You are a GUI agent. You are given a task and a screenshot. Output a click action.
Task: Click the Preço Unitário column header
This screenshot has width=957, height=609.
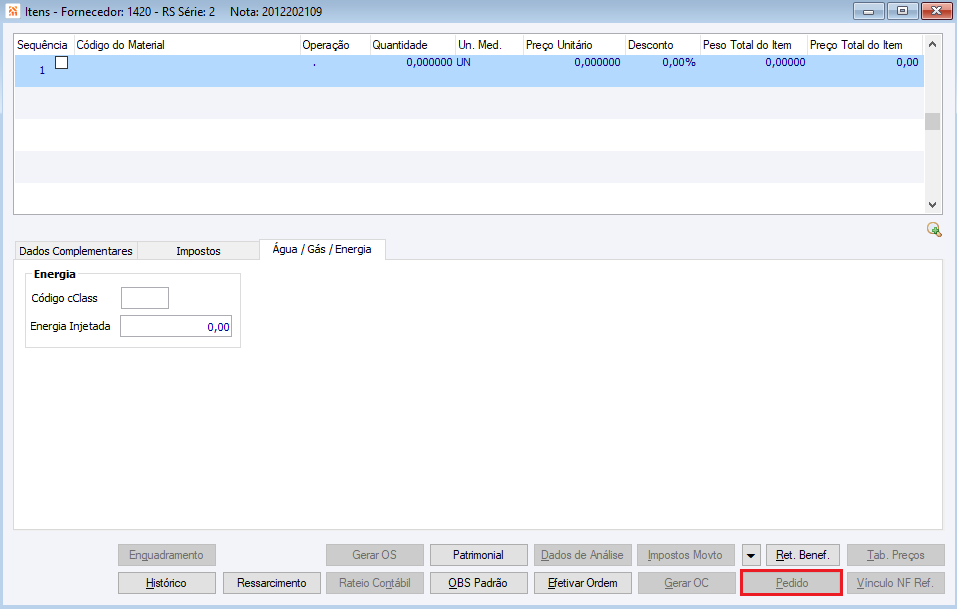point(574,45)
